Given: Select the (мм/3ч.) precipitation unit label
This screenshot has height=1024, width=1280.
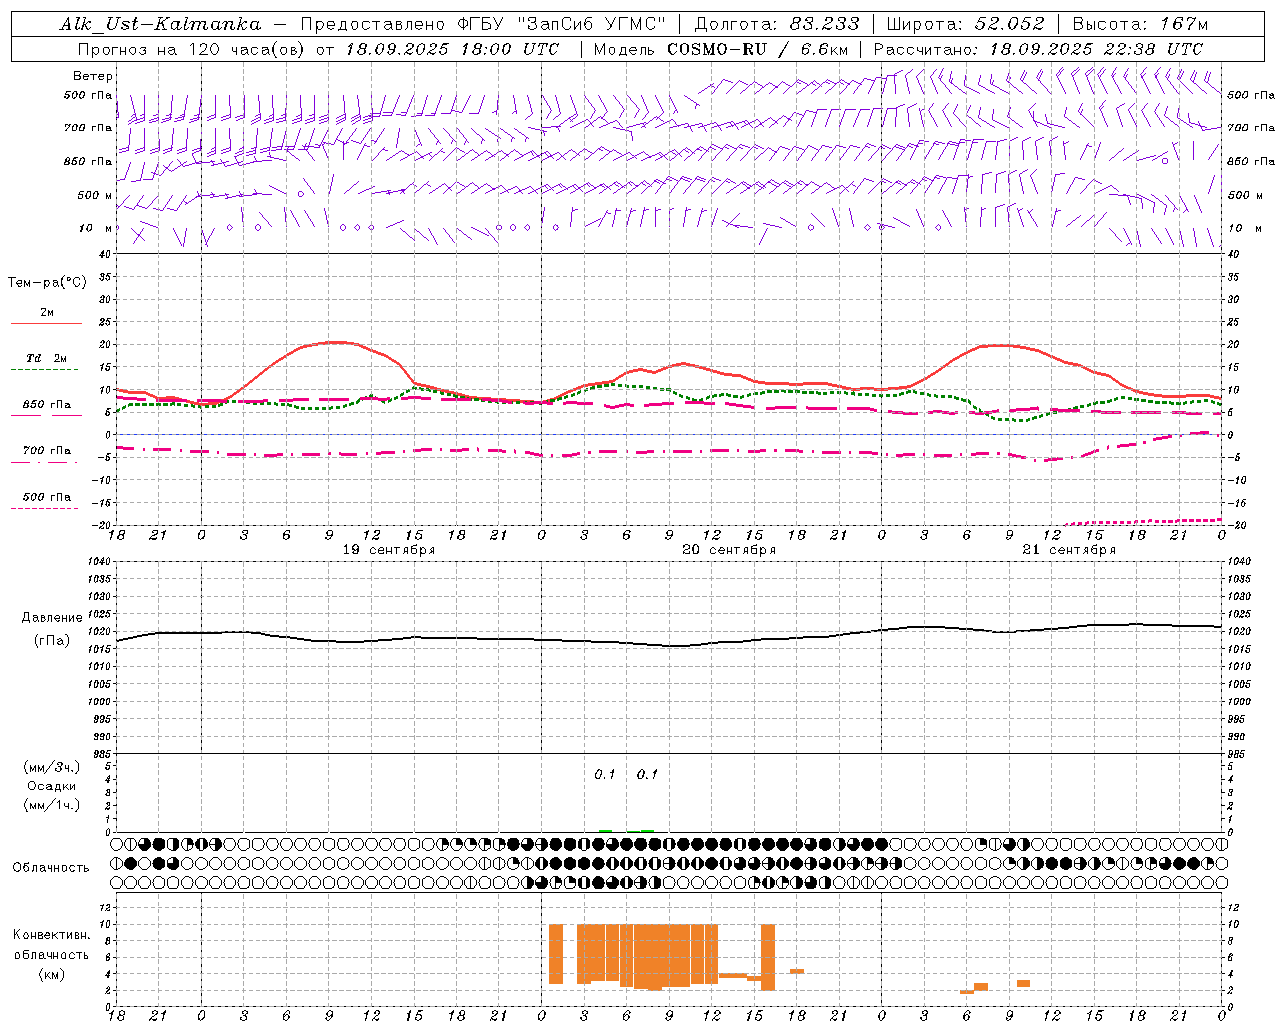Looking at the screenshot, I should pos(52,767).
